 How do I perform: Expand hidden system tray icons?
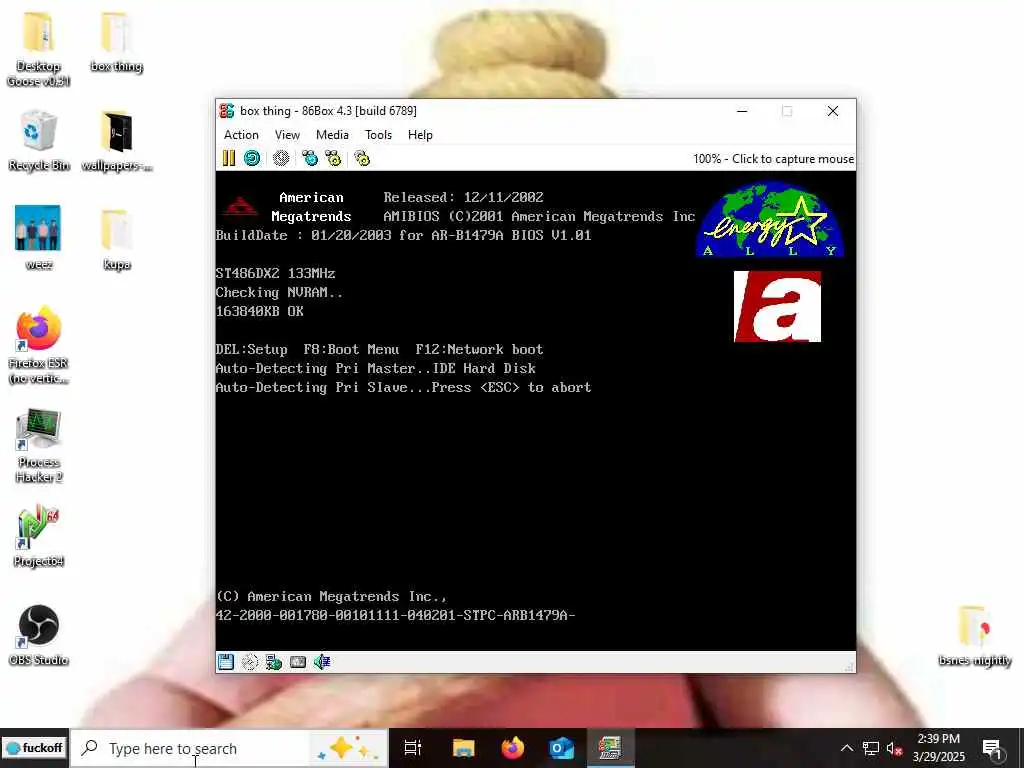coord(846,748)
